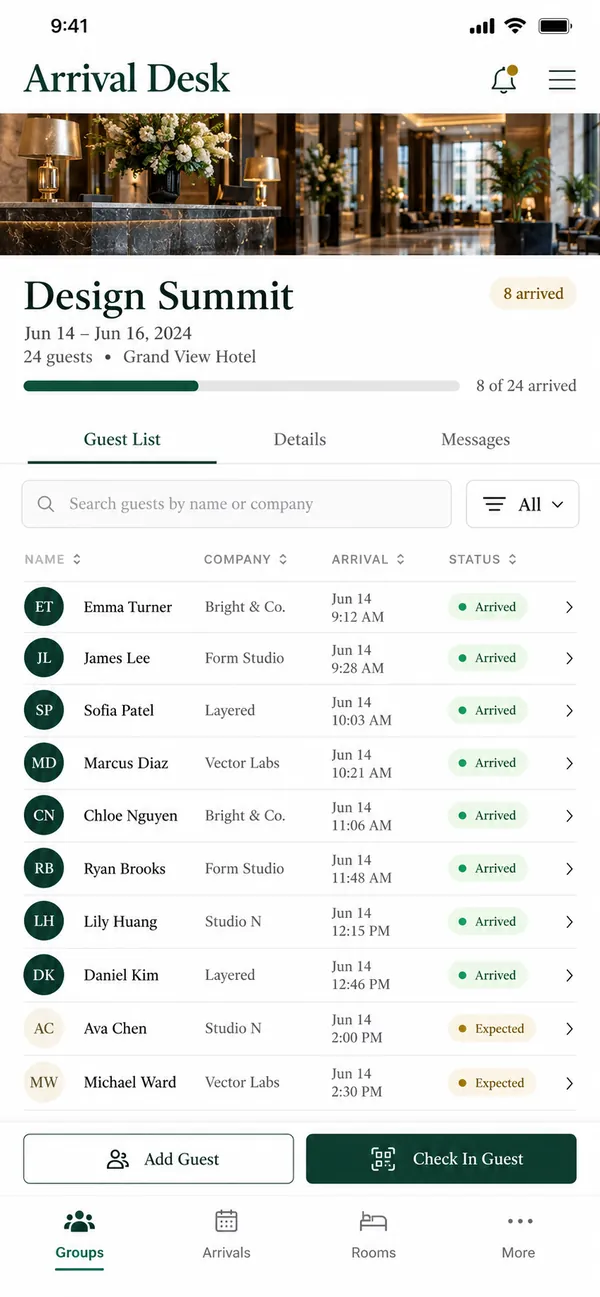Tap Ava Chen's AC avatar
The height and width of the screenshot is (1297, 600).
44,1028
